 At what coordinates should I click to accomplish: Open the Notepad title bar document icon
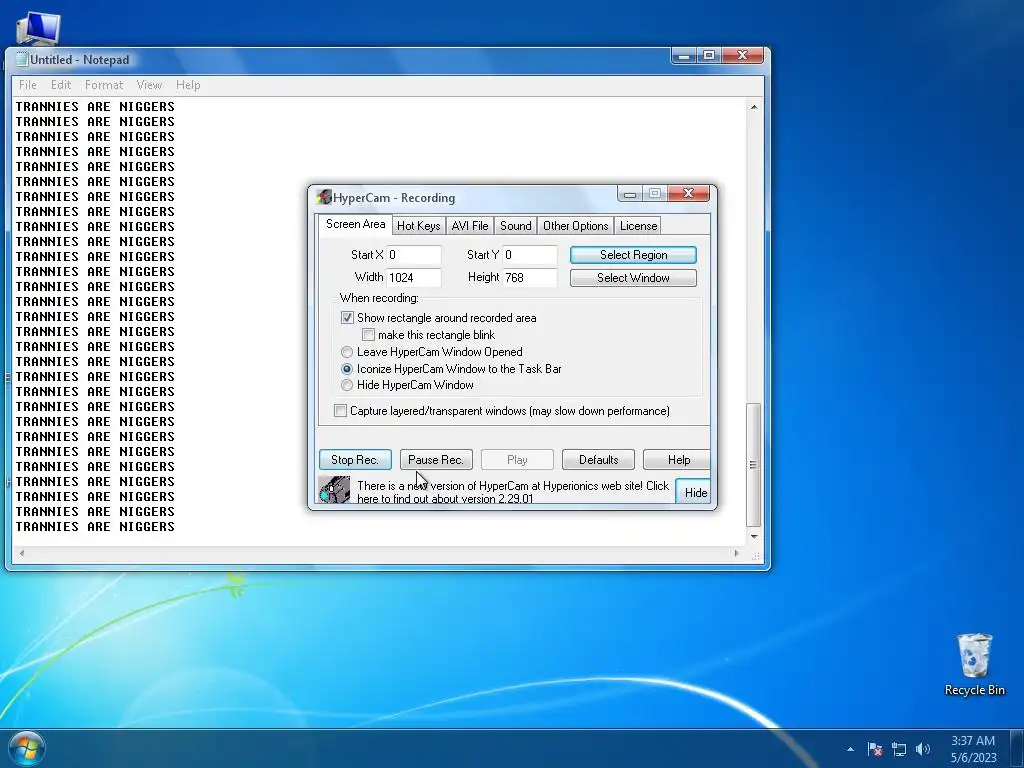[22, 59]
